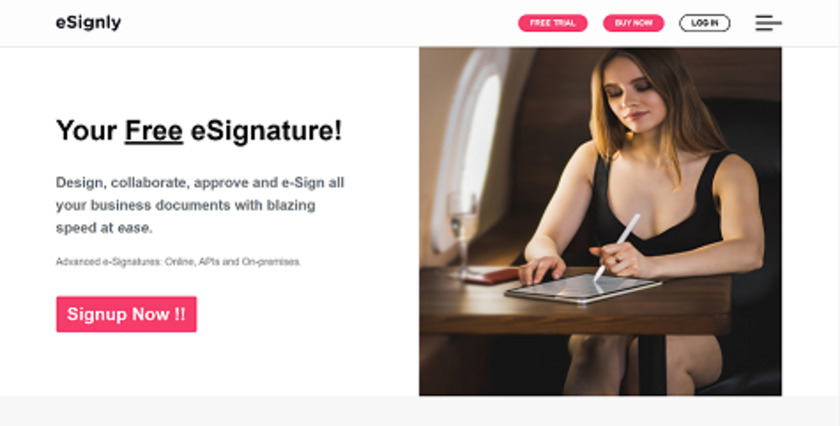This screenshot has height=426, width=840.
Task: Click the Advanced e-Signatures subtext line
Action: pos(178,262)
